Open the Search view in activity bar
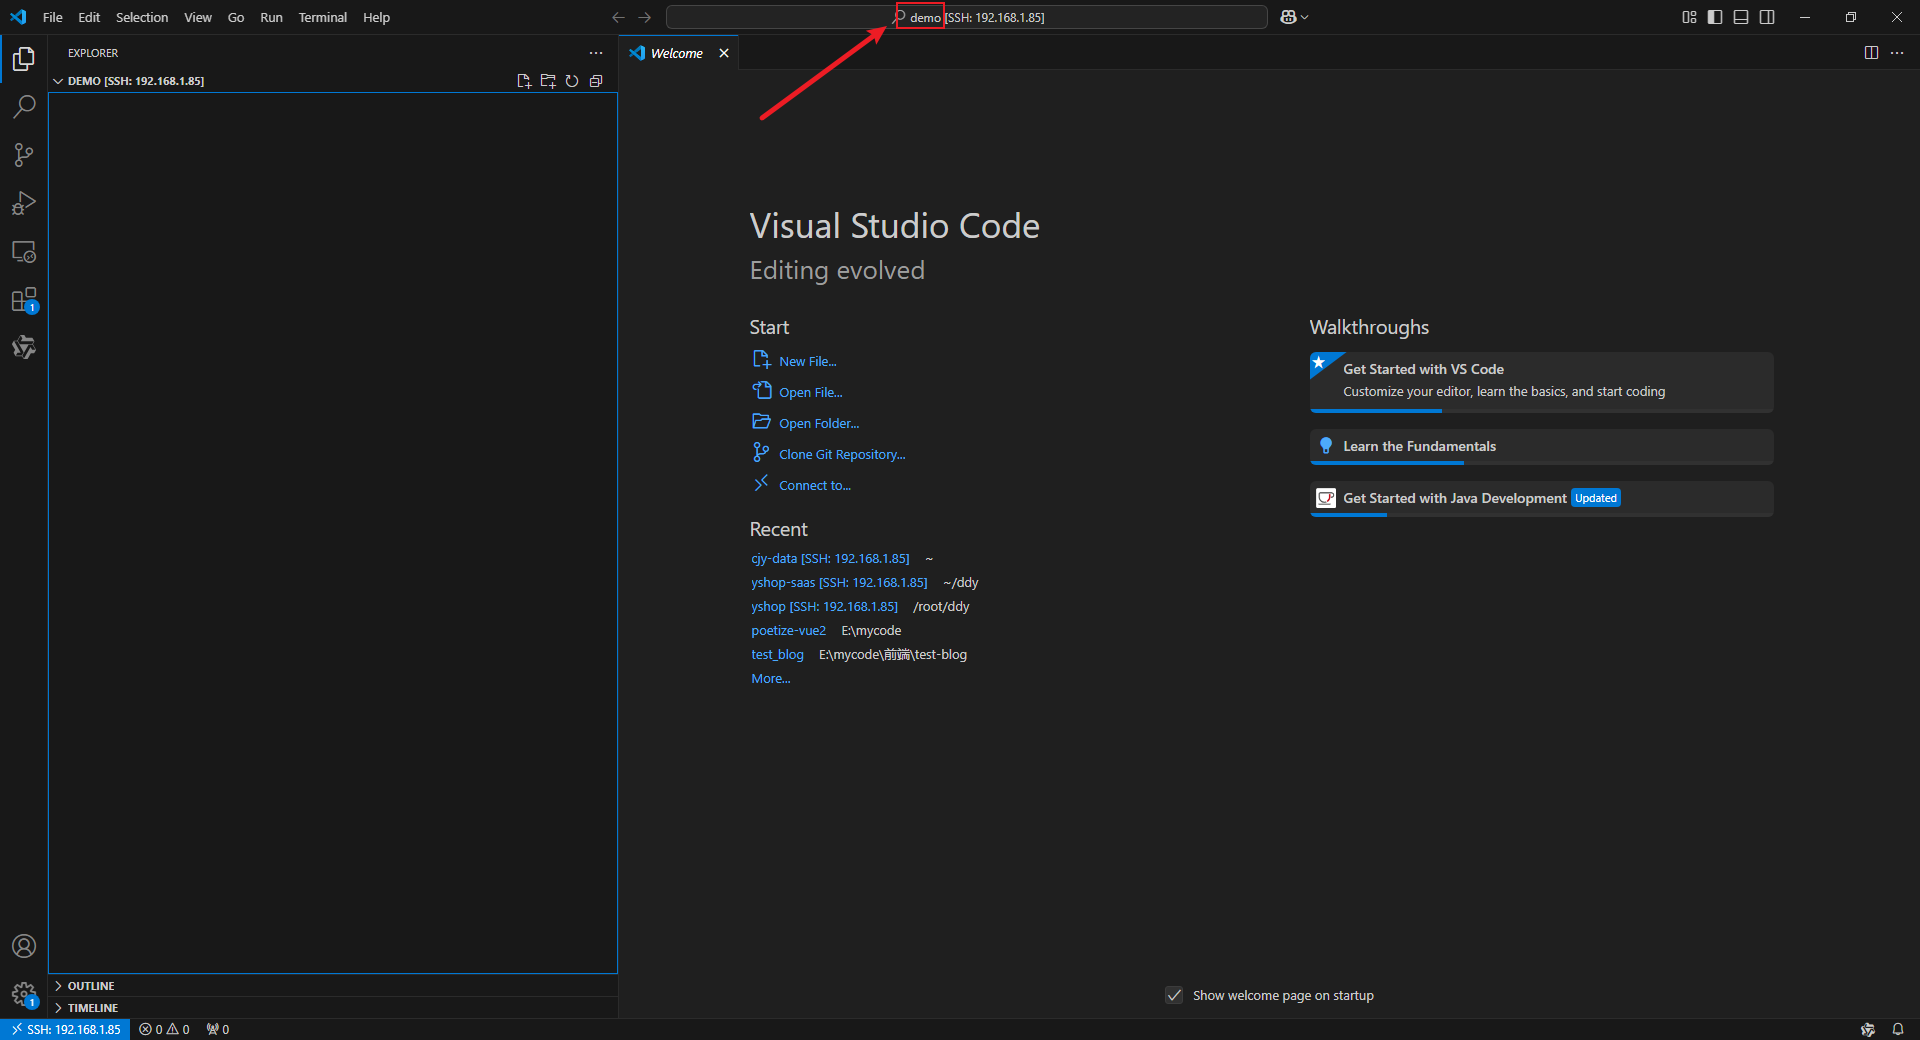Screen dimensions: 1920x1040 (x=24, y=107)
